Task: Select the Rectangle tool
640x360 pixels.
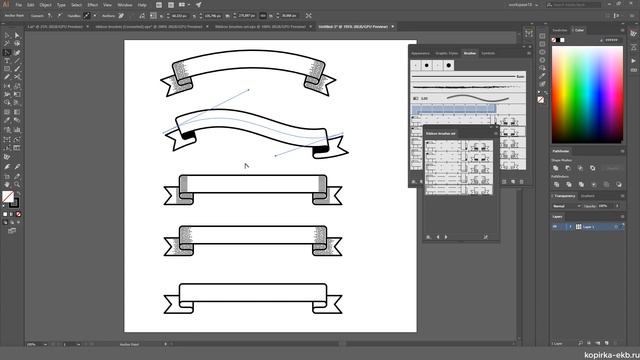Action: (7, 69)
